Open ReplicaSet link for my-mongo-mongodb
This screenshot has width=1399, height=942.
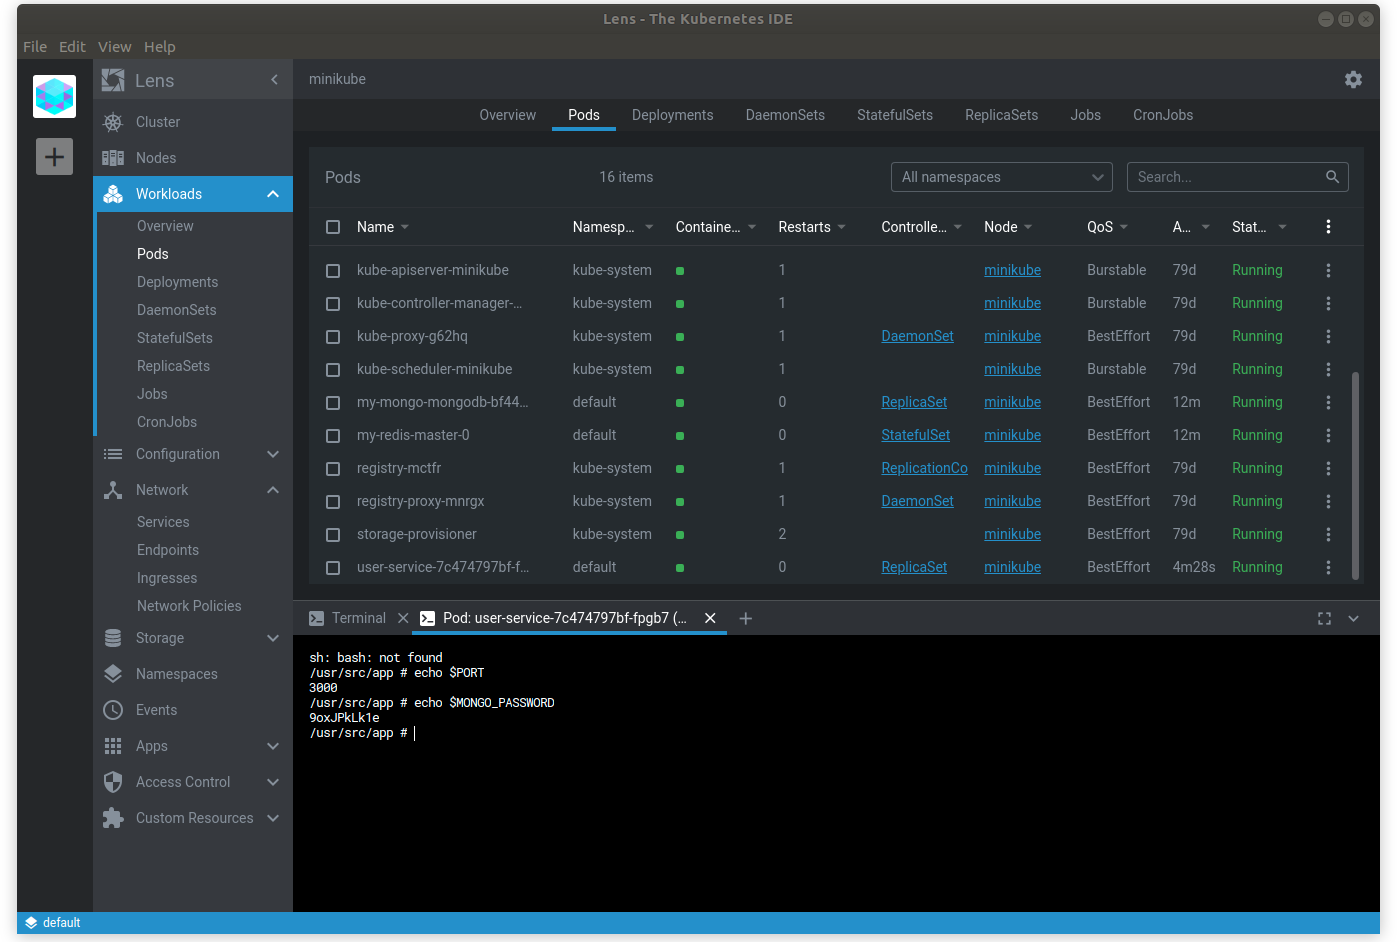pyautogui.click(x=914, y=402)
